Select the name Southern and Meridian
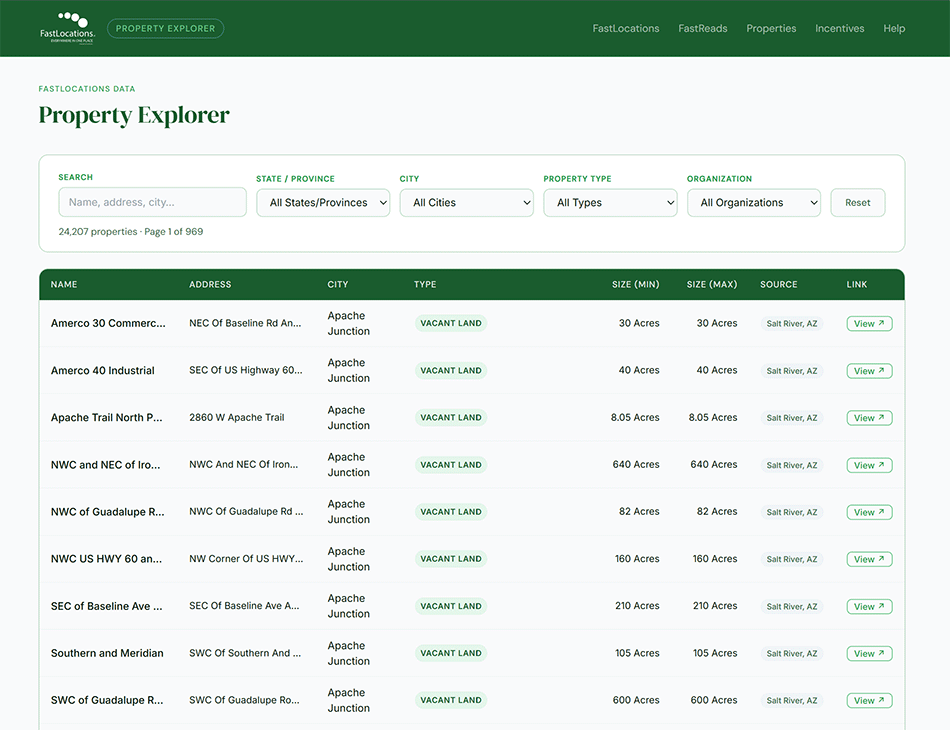 (x=107, y=654)
